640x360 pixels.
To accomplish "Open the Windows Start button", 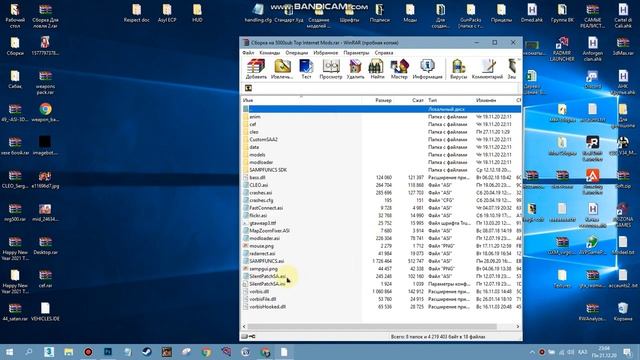I will click(9, 352).
